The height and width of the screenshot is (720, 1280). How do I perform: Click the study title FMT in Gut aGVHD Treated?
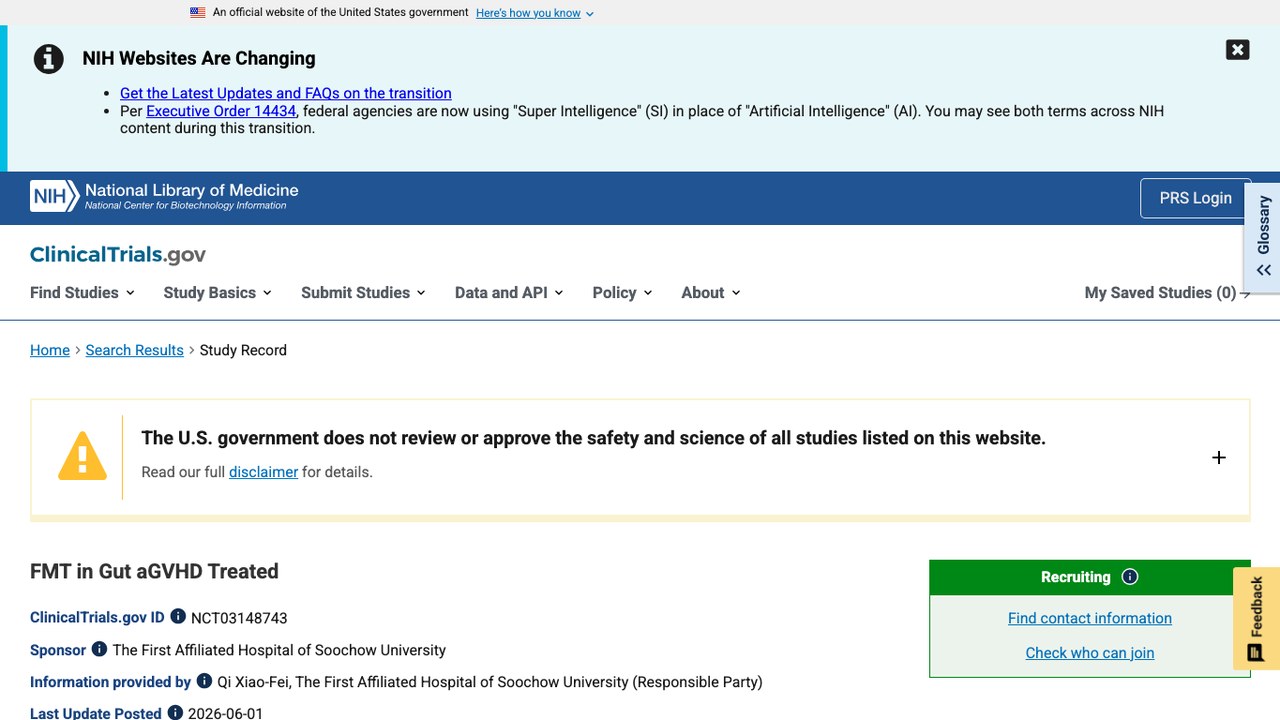[x=154, y=571]
